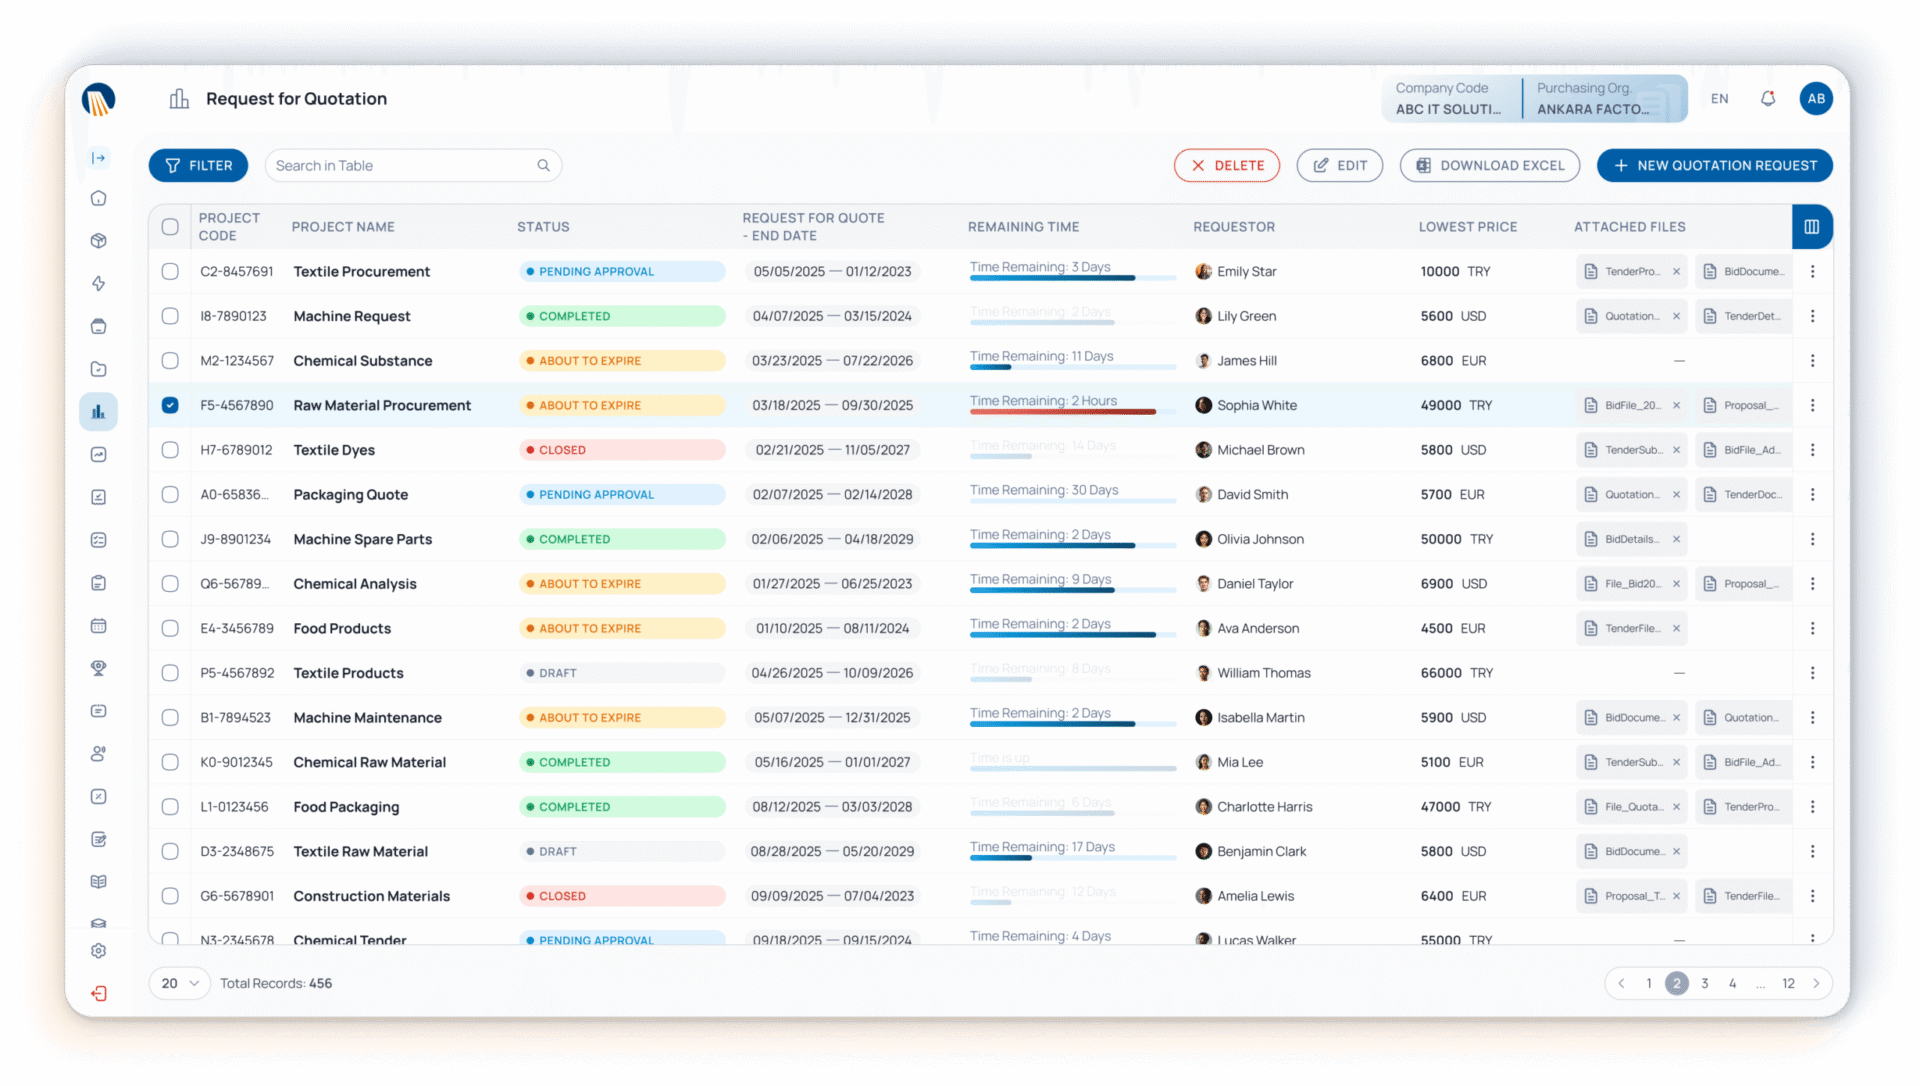Open the column settings icon
Screen dimensions: 1920x1086
tap(1811, 227)
